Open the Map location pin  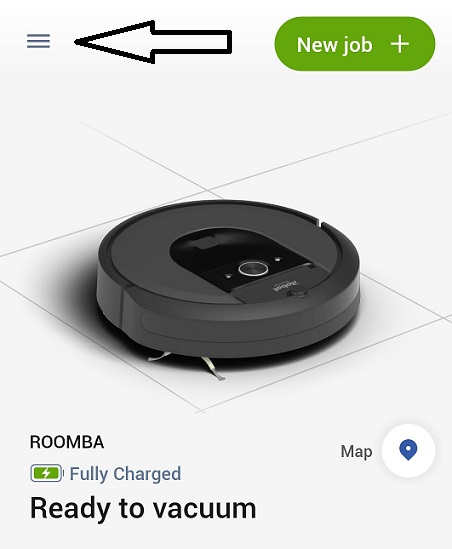408,450
